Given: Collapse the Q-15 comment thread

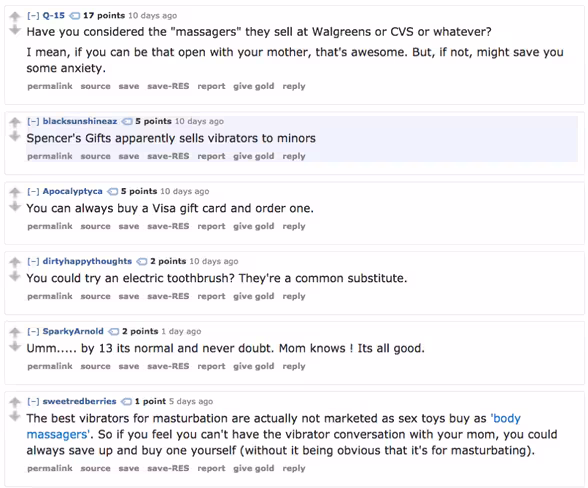Looking at the screenshot, I should coord(33,16).
